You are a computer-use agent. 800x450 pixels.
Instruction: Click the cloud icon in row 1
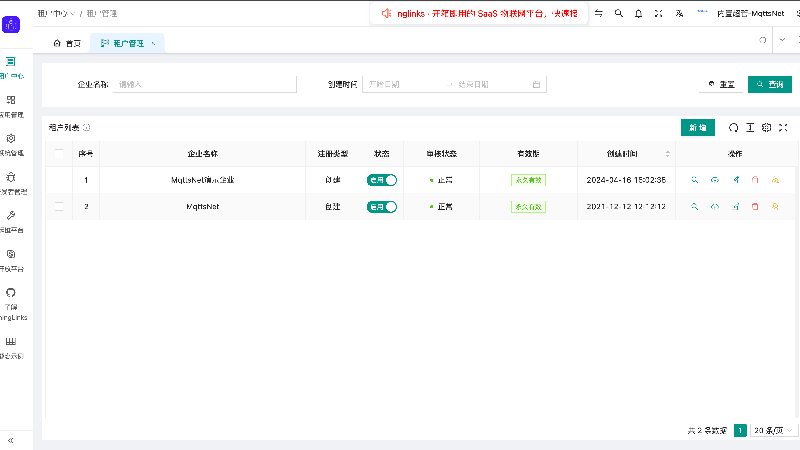tap(715, 180)
